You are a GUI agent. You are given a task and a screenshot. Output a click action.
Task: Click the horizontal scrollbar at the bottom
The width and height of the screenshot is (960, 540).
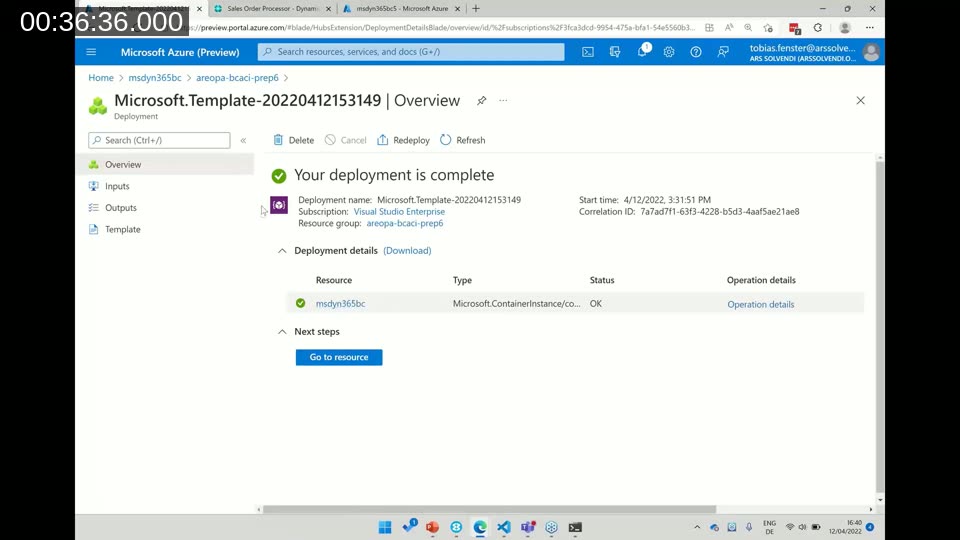pyautogui.click(x=489, y=509)
